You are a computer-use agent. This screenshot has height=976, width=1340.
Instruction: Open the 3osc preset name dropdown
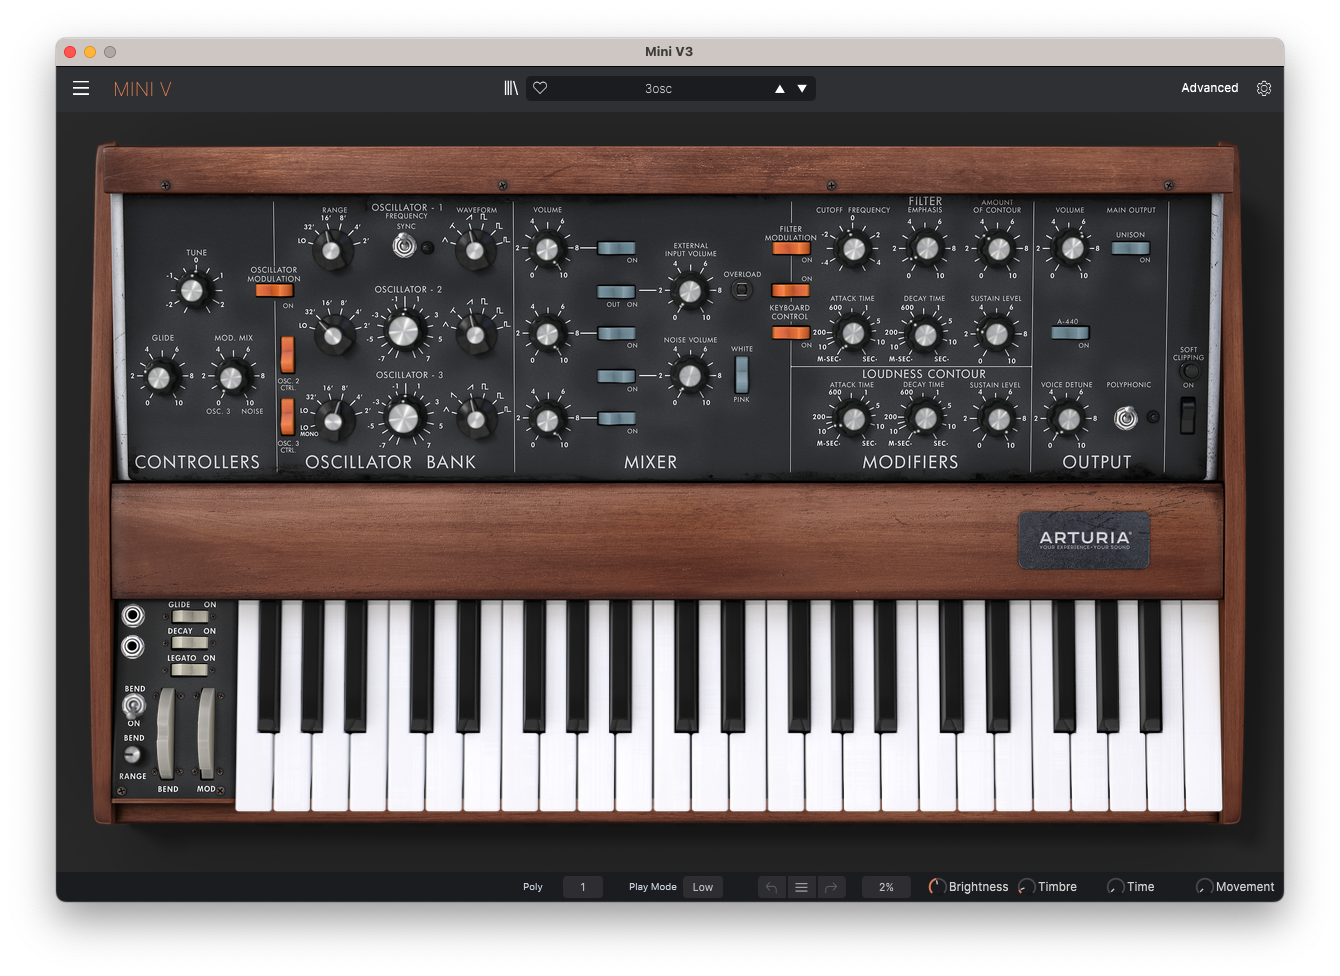tap(658, 89)
